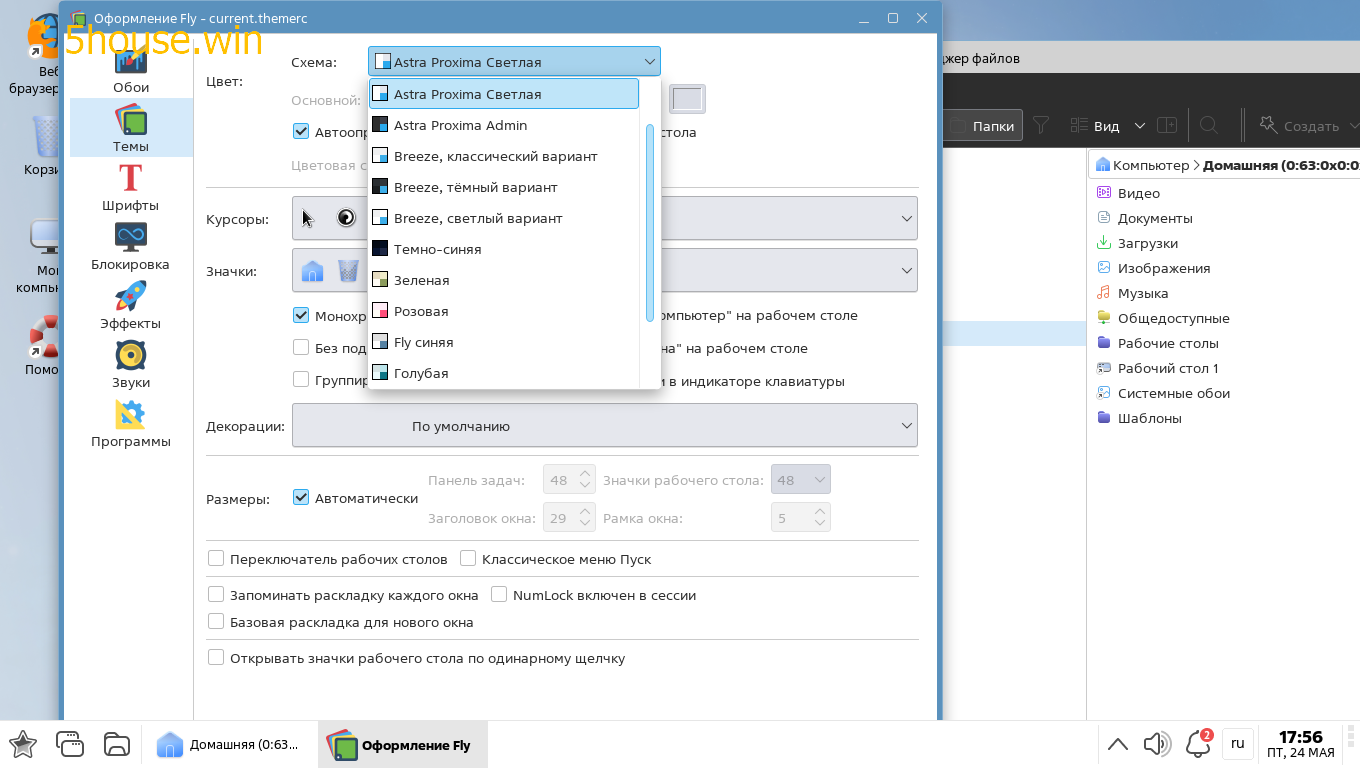Click Компьютер in file manager breadcrumb
Viewport: 1360px width, 768px height.
pyautogui.click(x=1150, y=165)
